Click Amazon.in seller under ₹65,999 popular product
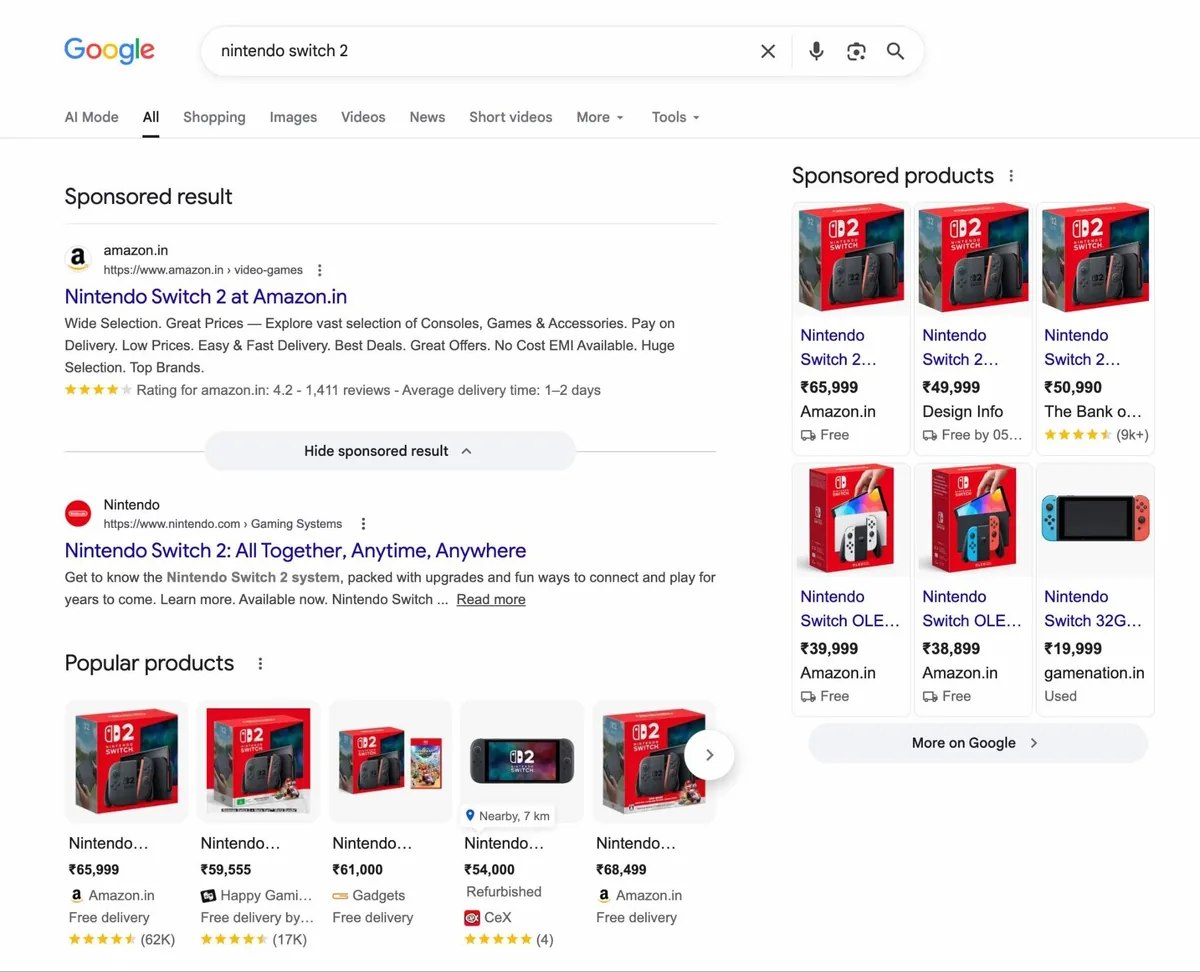The height and width of the screenshot is (972, 1200). click(x=112, y=896)
